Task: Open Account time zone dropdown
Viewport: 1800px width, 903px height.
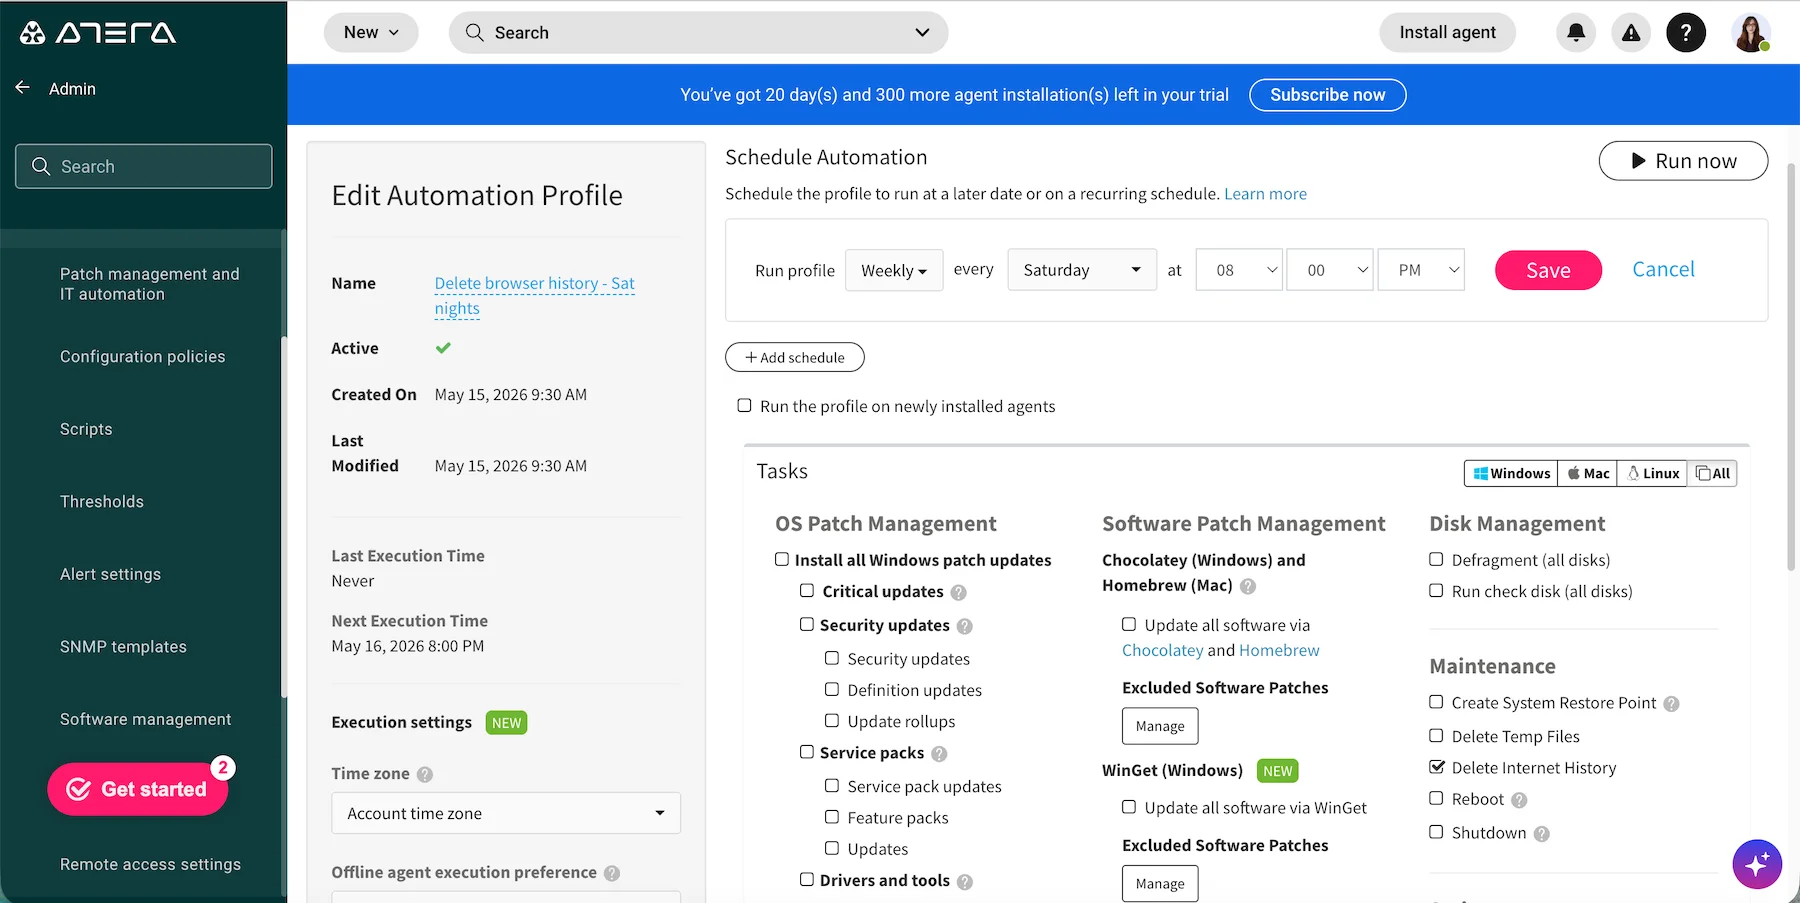Action: click(506, 813)
